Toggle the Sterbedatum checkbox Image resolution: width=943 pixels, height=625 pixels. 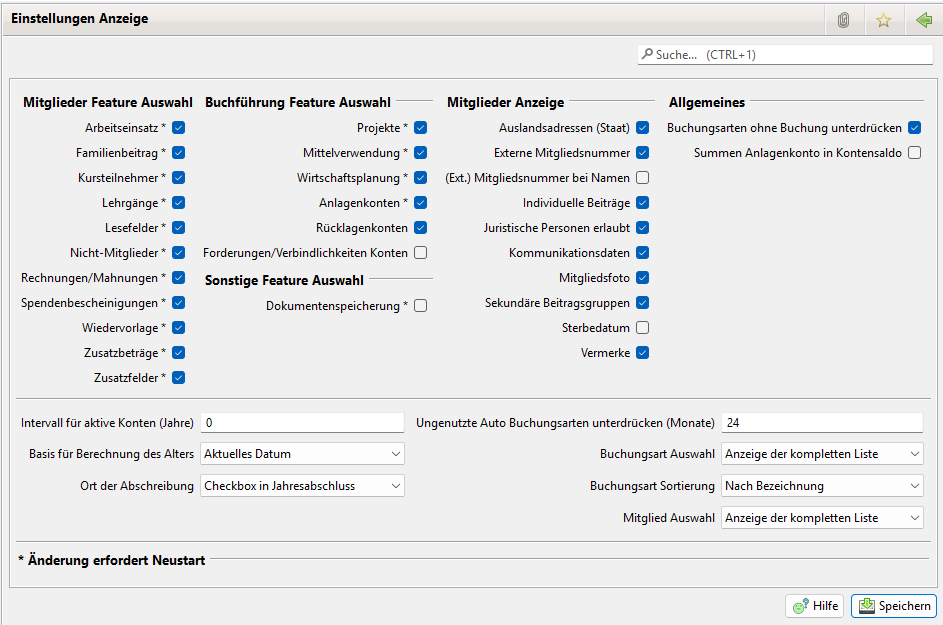coord(643,328)
